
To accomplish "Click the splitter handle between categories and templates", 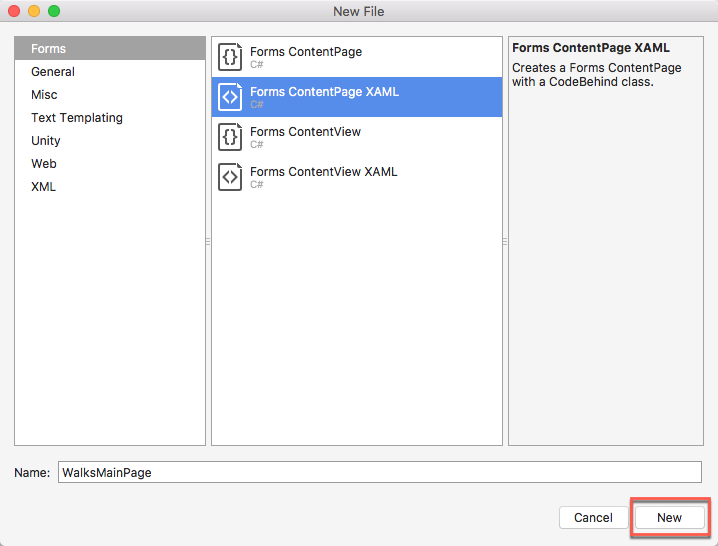I will coord(208,241).
